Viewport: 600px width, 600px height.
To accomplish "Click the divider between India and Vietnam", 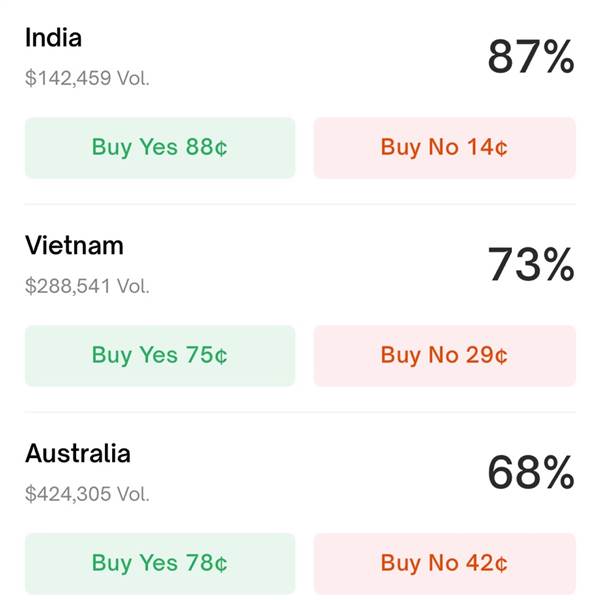I will click(300, 204).
